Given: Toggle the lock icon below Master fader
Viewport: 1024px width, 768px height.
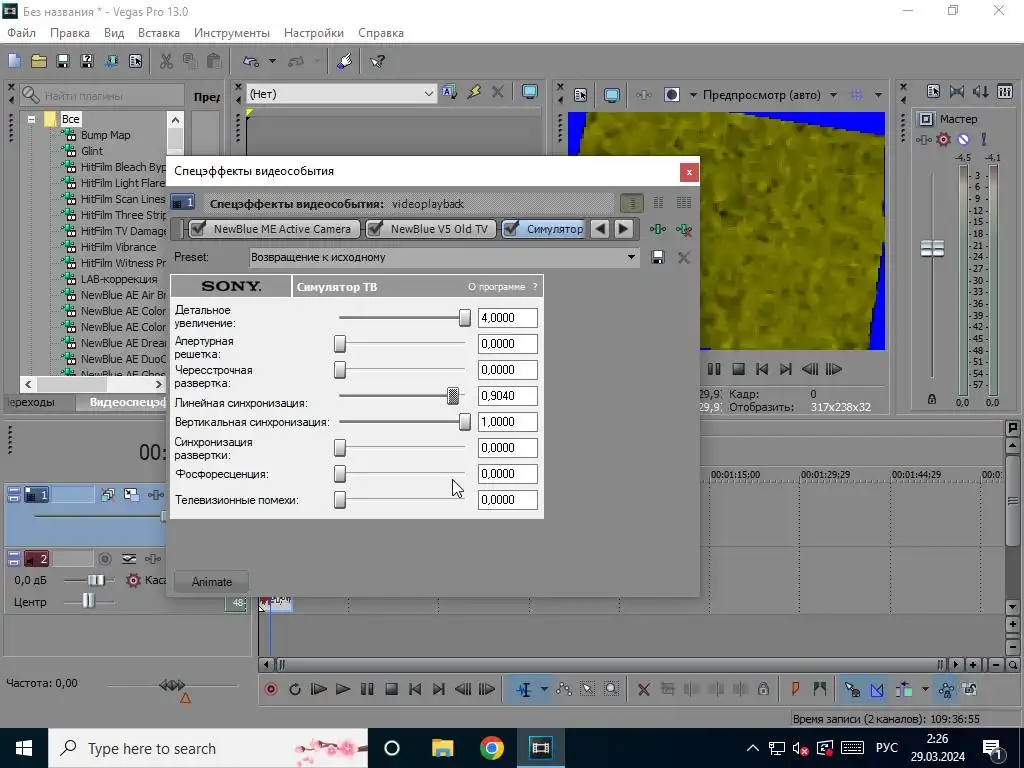Looking at the screenshot, I should (932, 398).
